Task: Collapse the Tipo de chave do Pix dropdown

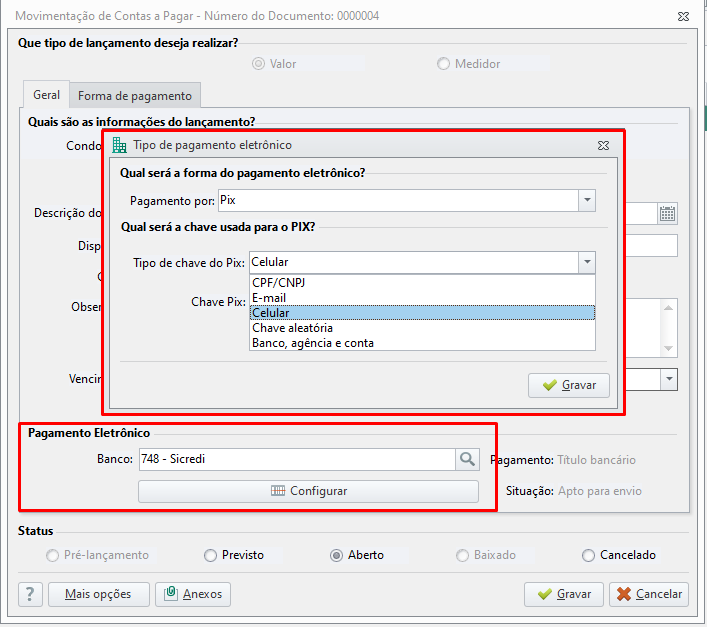Action: coord(587,262)
